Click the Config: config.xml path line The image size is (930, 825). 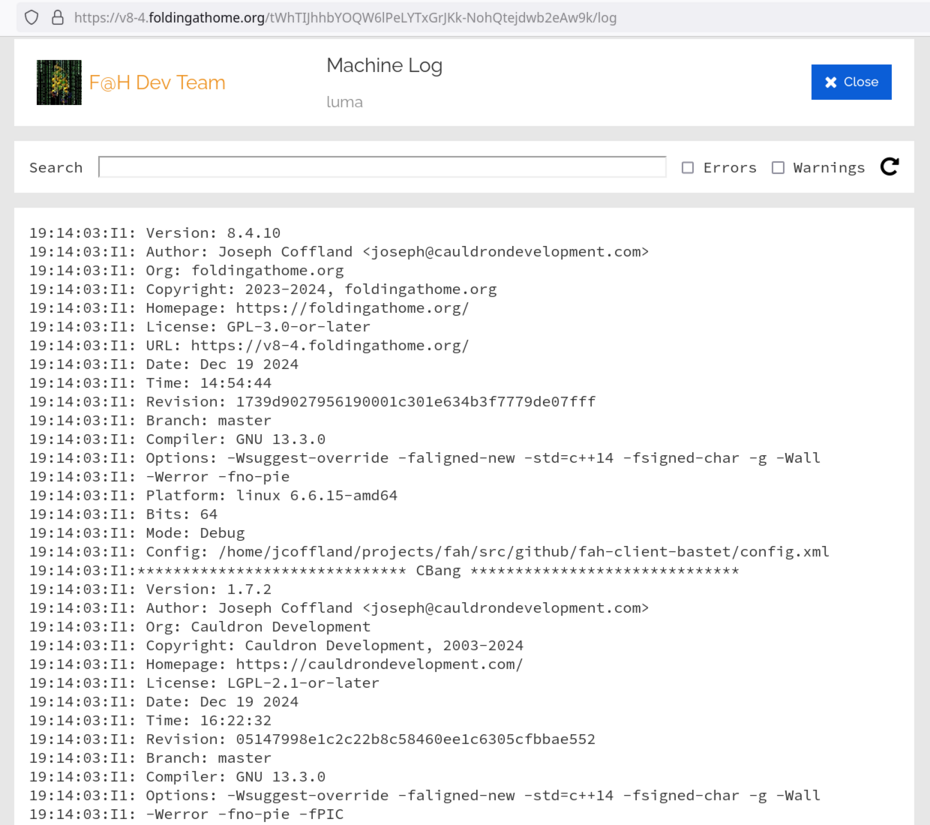pyautogui.click(x=429, y=552)
